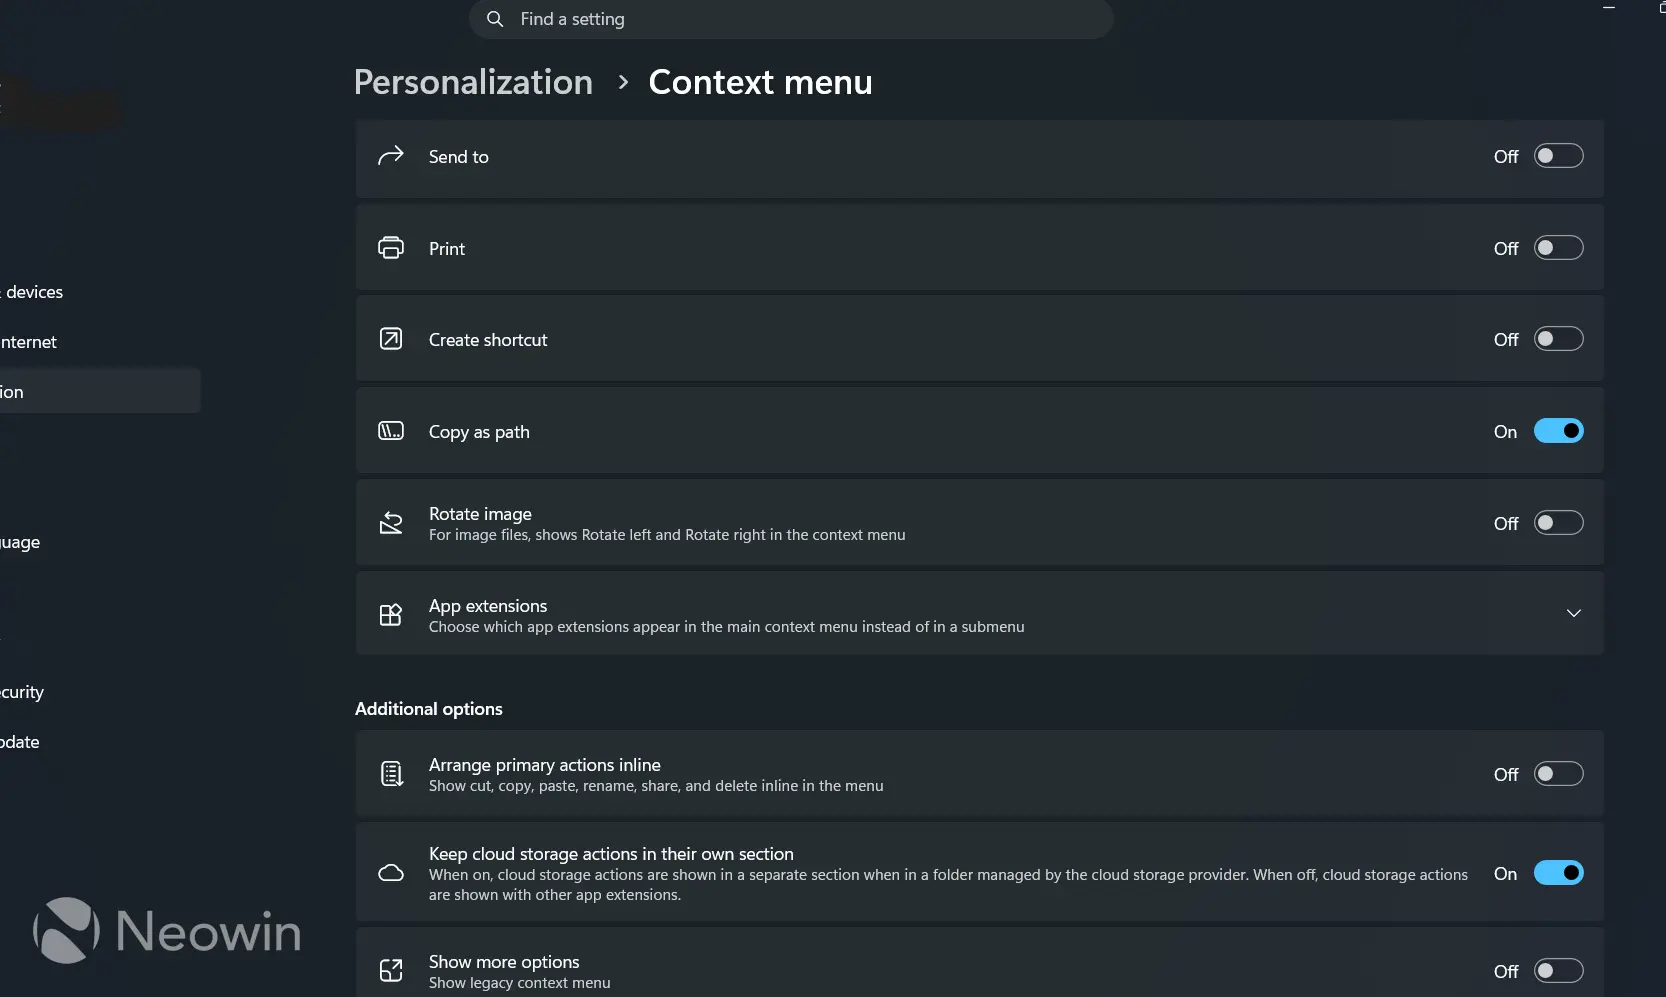Viewport: 1666px width, 997px height.
Task: Click the Show more options icon
Action: (391, 970)
